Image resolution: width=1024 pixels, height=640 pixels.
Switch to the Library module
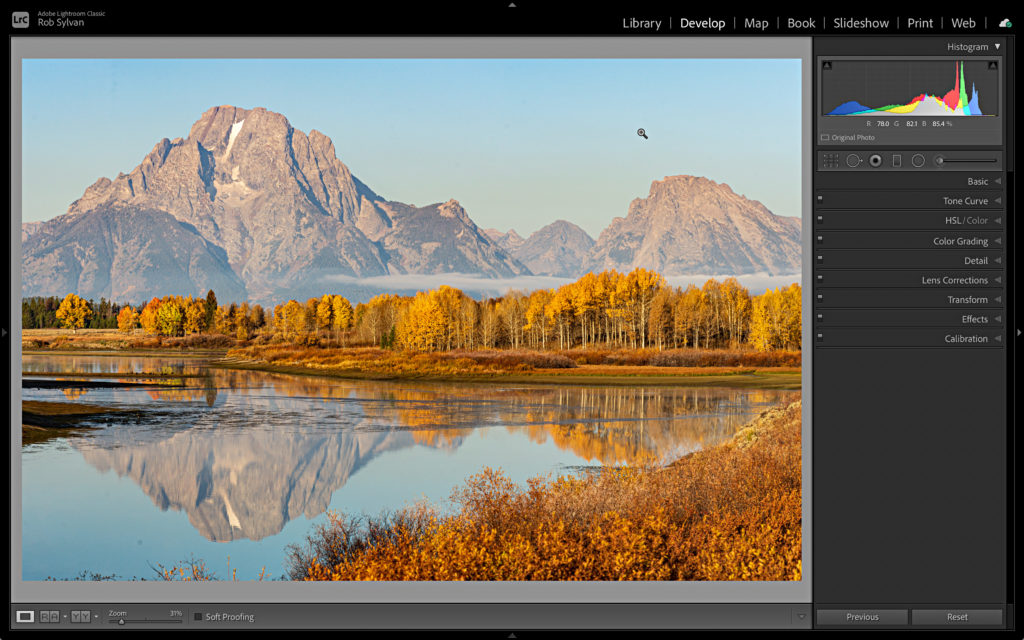pos(641,23)
